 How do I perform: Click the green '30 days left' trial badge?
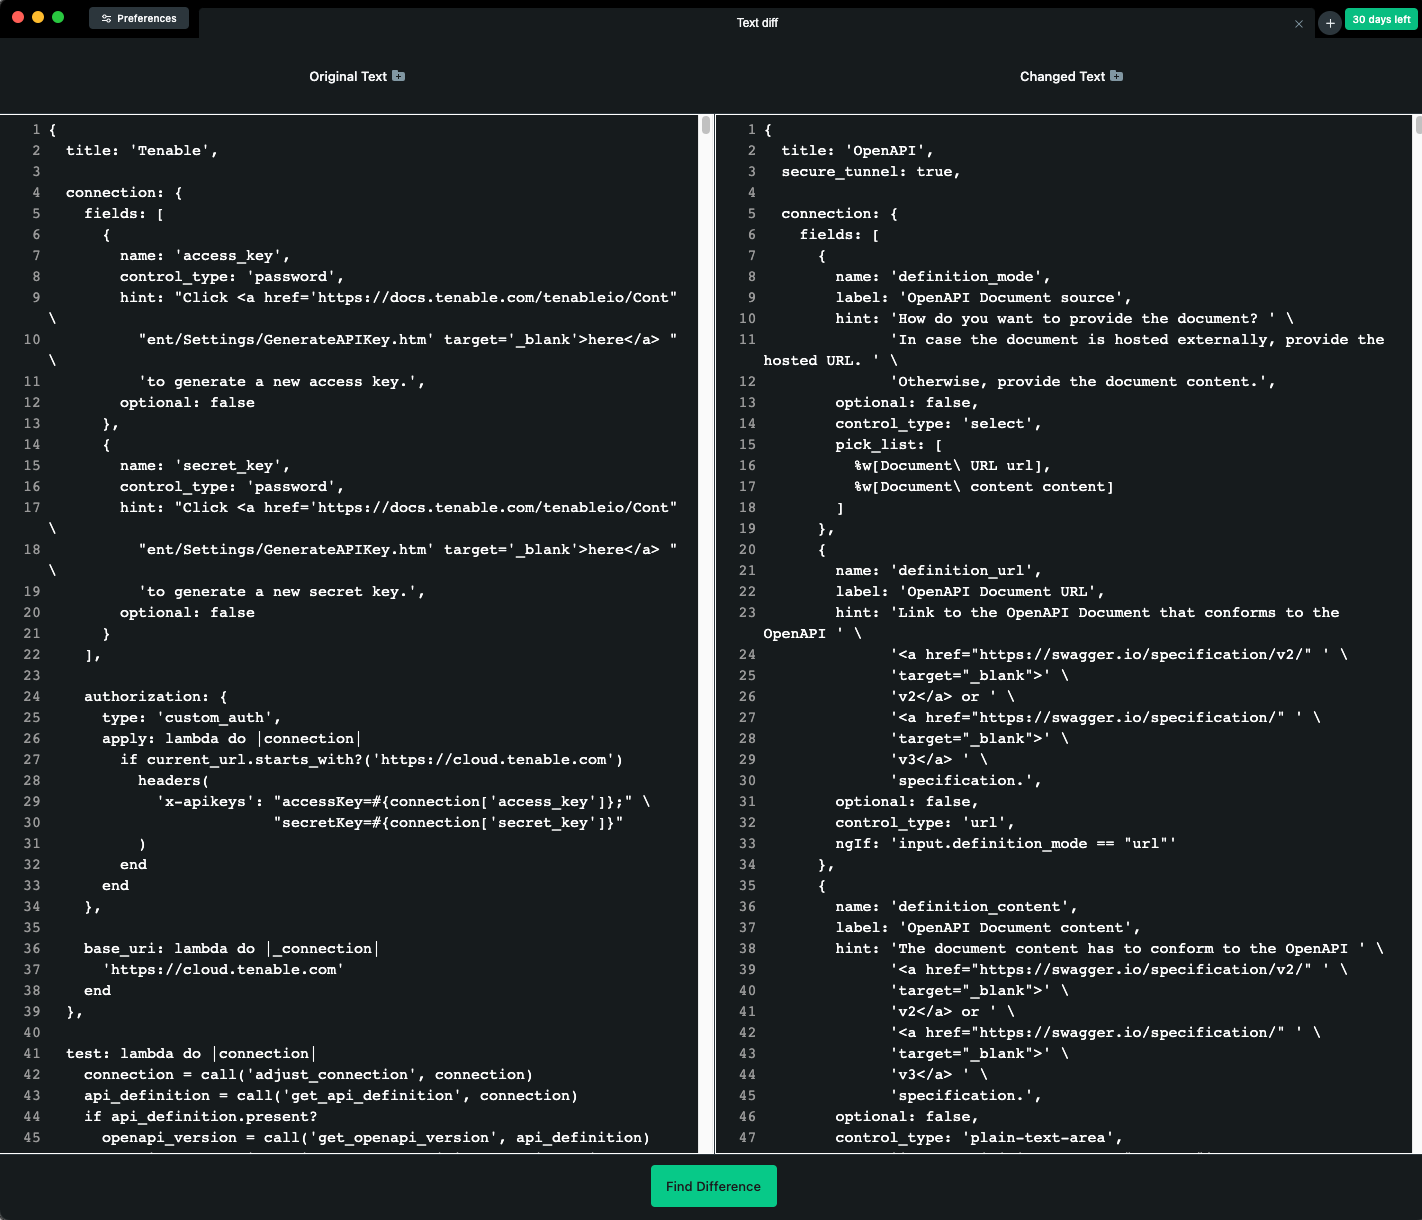(1380, 18)
